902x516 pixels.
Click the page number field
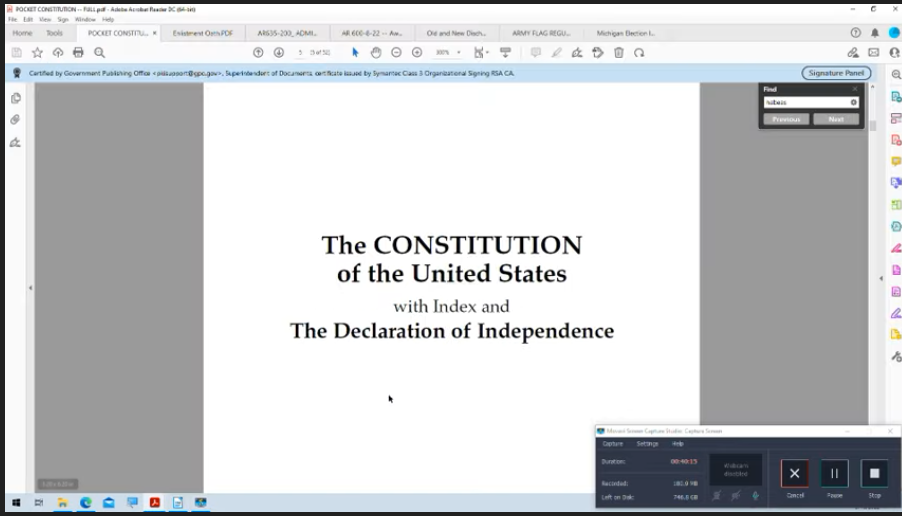point(300,53)
